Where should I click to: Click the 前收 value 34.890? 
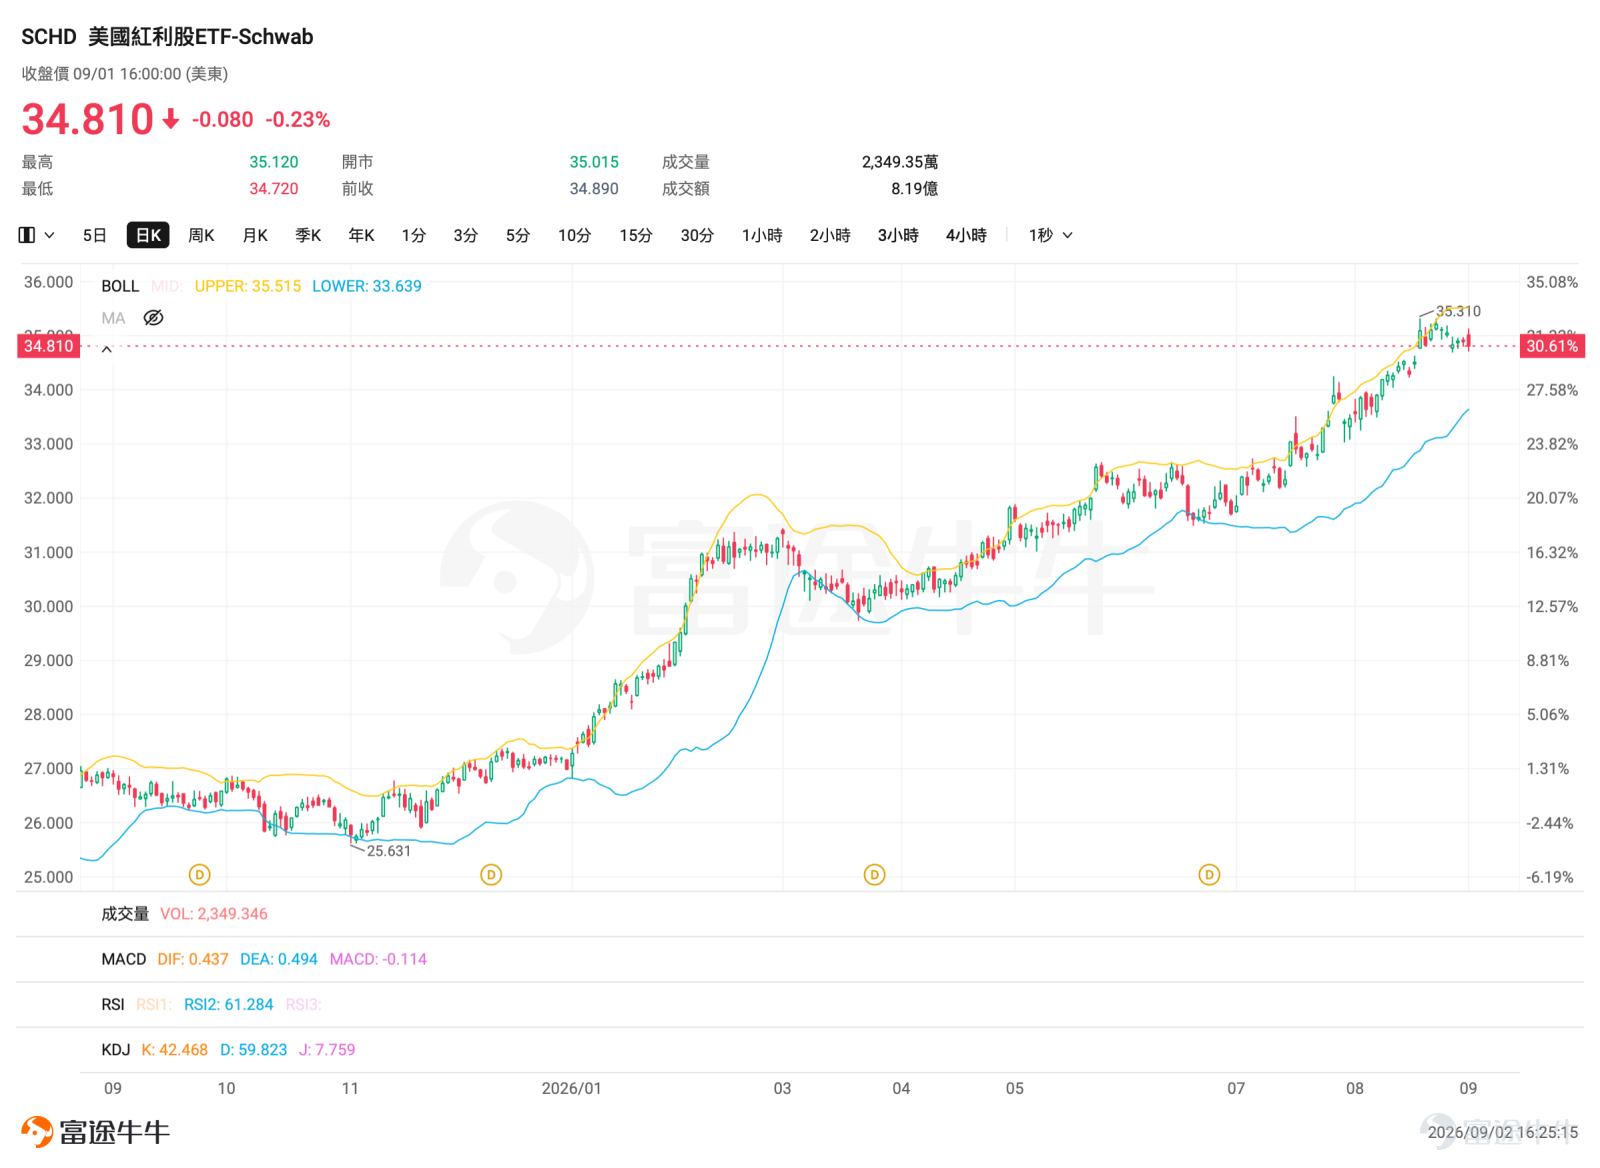tap(594, 189)
